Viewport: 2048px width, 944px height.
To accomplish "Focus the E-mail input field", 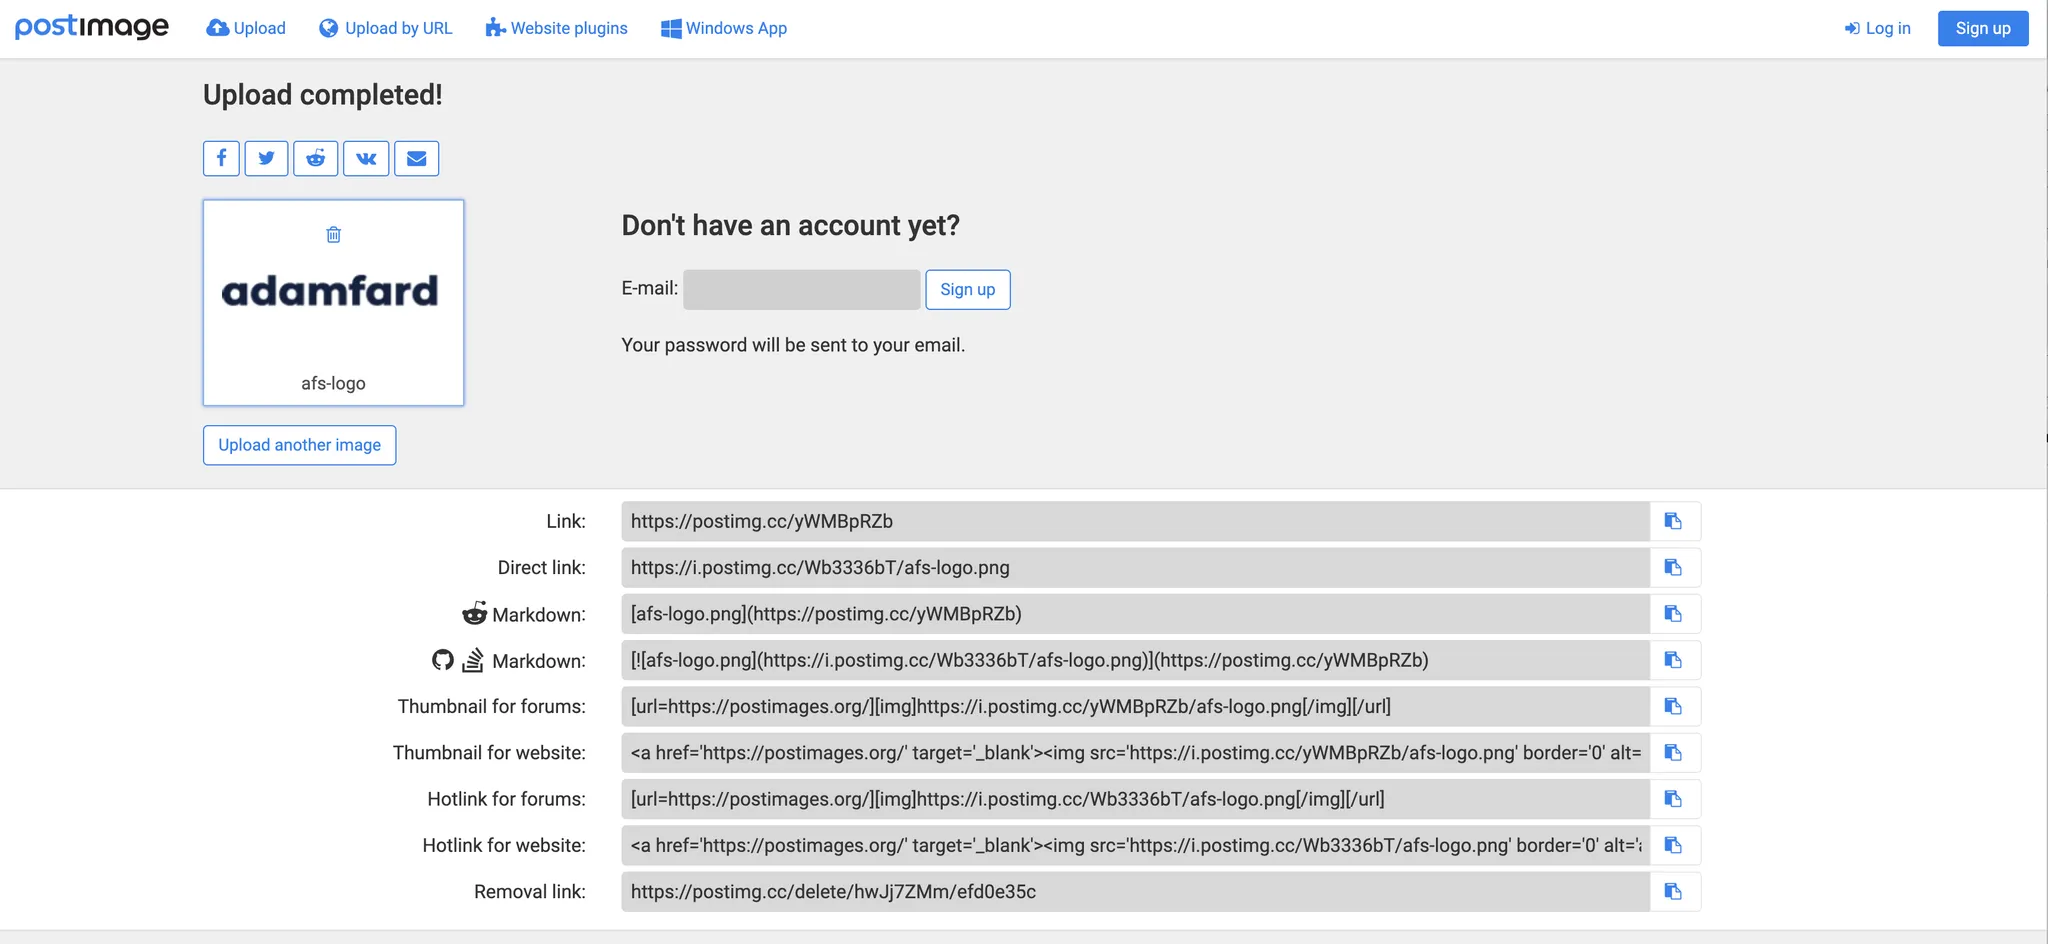I will click(x=802, y=289).
